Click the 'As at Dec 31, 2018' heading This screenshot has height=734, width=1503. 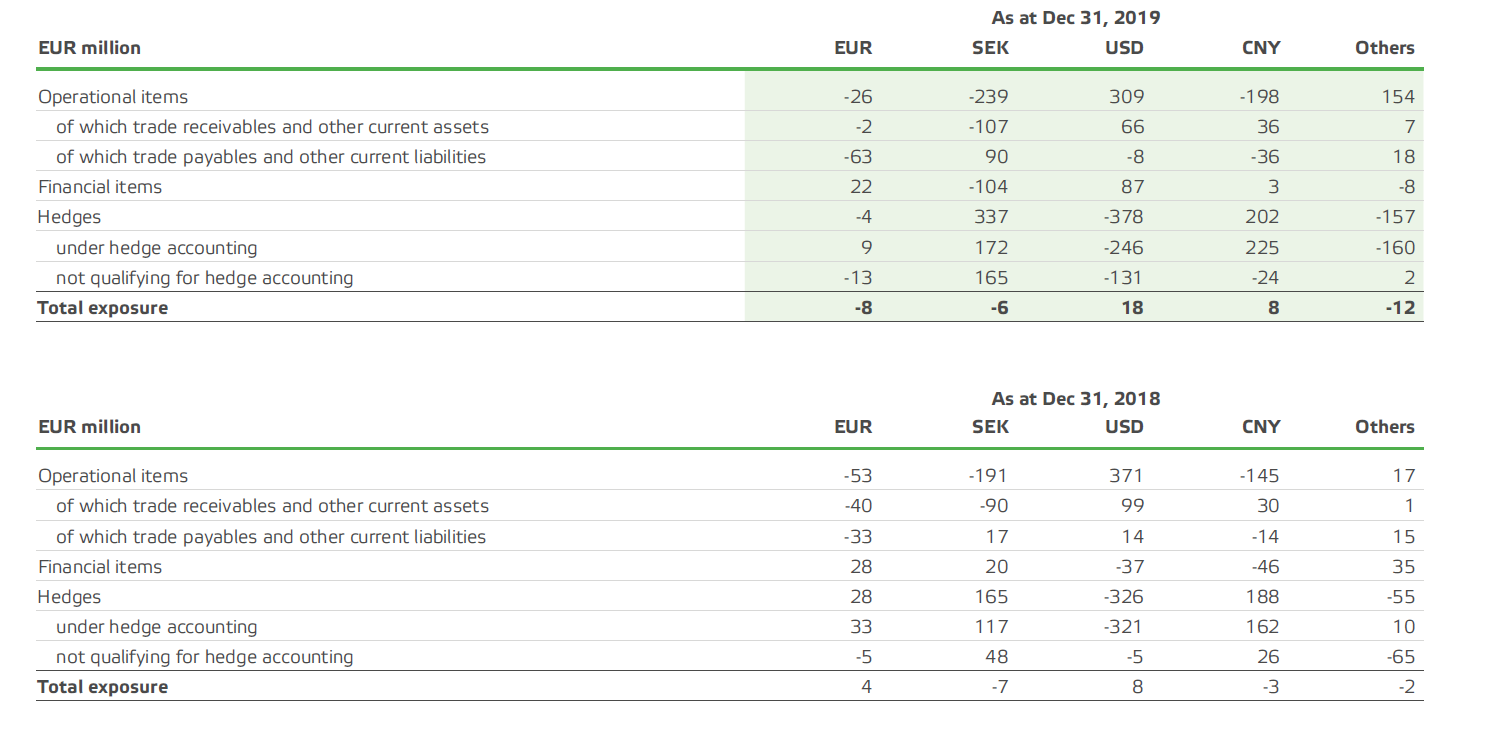tap(1076, 398)
